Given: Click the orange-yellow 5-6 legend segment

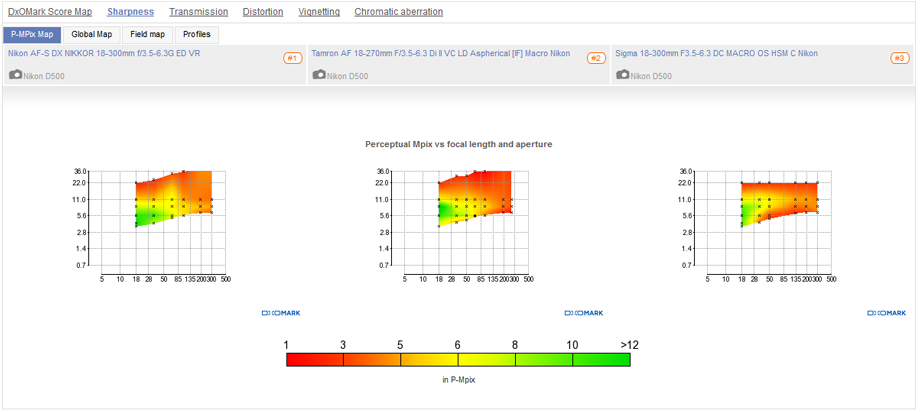Looking at the screenshot, I should pos(429,360).
